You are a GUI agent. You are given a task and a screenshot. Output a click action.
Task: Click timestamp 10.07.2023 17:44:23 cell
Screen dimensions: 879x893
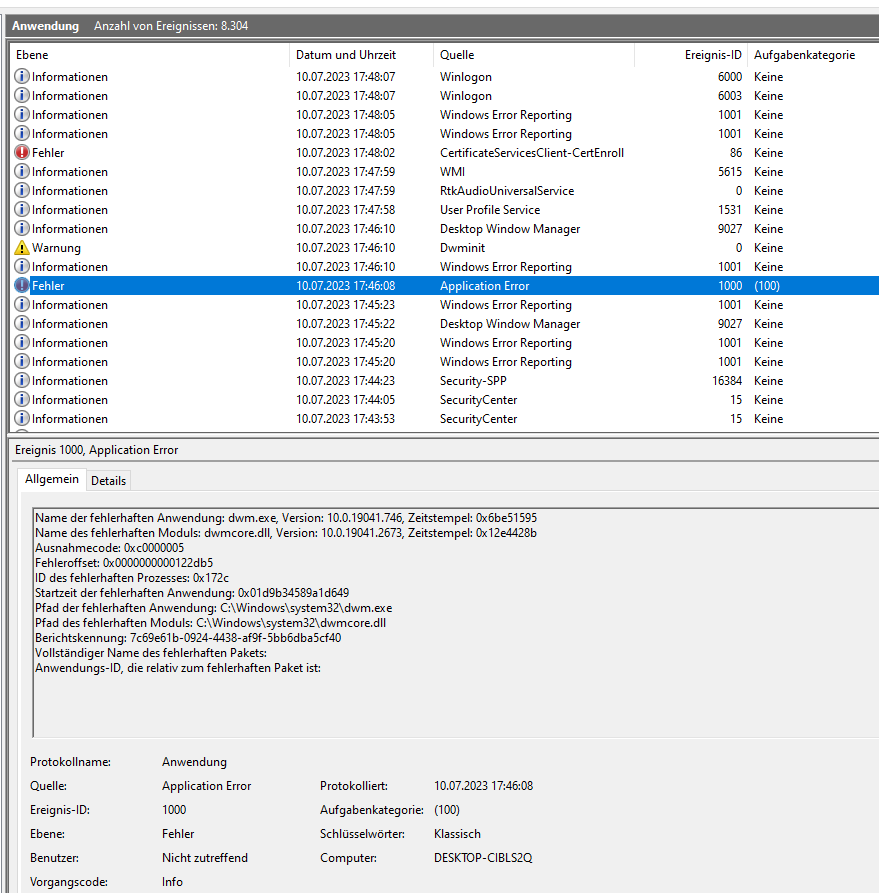point(345,380)
